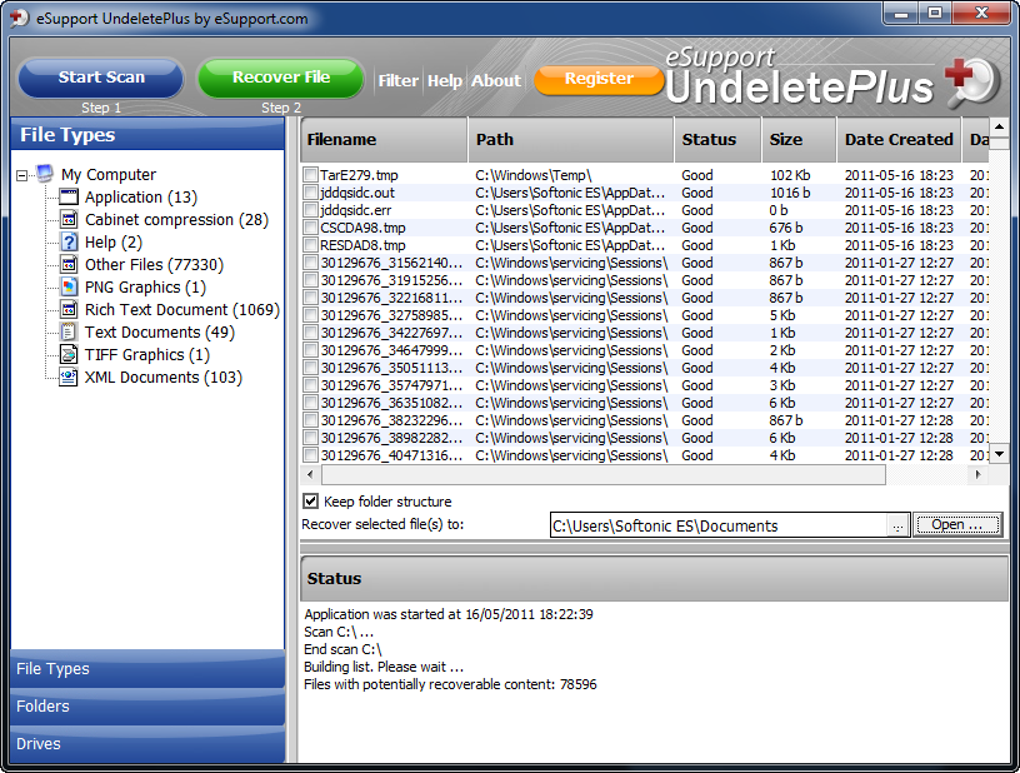Check the 30129676_34227697 file checkbox

pyautogui.click(x=311, y=332)
